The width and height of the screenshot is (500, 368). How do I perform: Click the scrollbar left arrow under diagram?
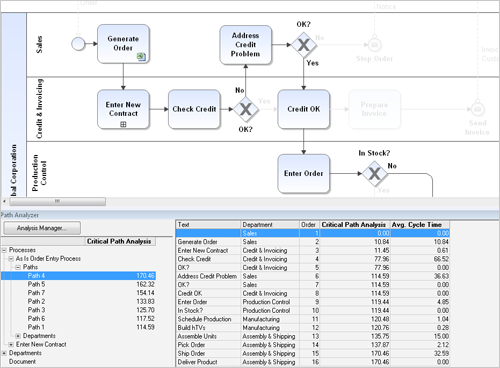pyautogui.click(x=4, y=201)
